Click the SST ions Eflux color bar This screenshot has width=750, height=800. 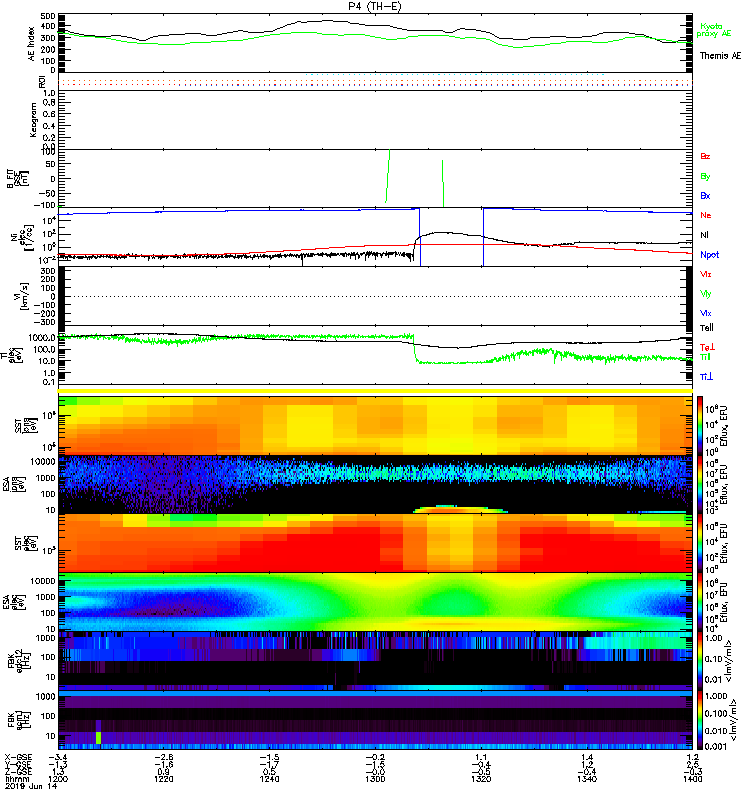coord(700,425)
